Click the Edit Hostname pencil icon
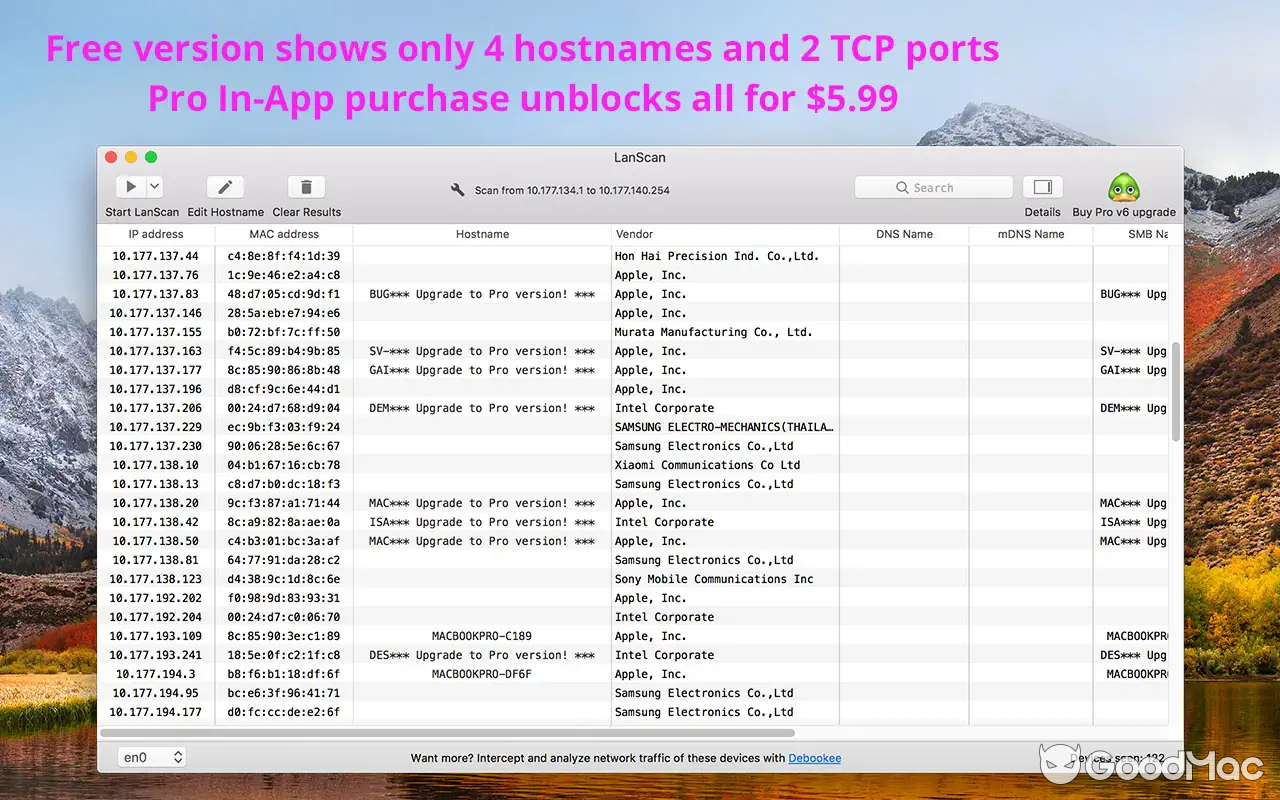 coord(225,187)
